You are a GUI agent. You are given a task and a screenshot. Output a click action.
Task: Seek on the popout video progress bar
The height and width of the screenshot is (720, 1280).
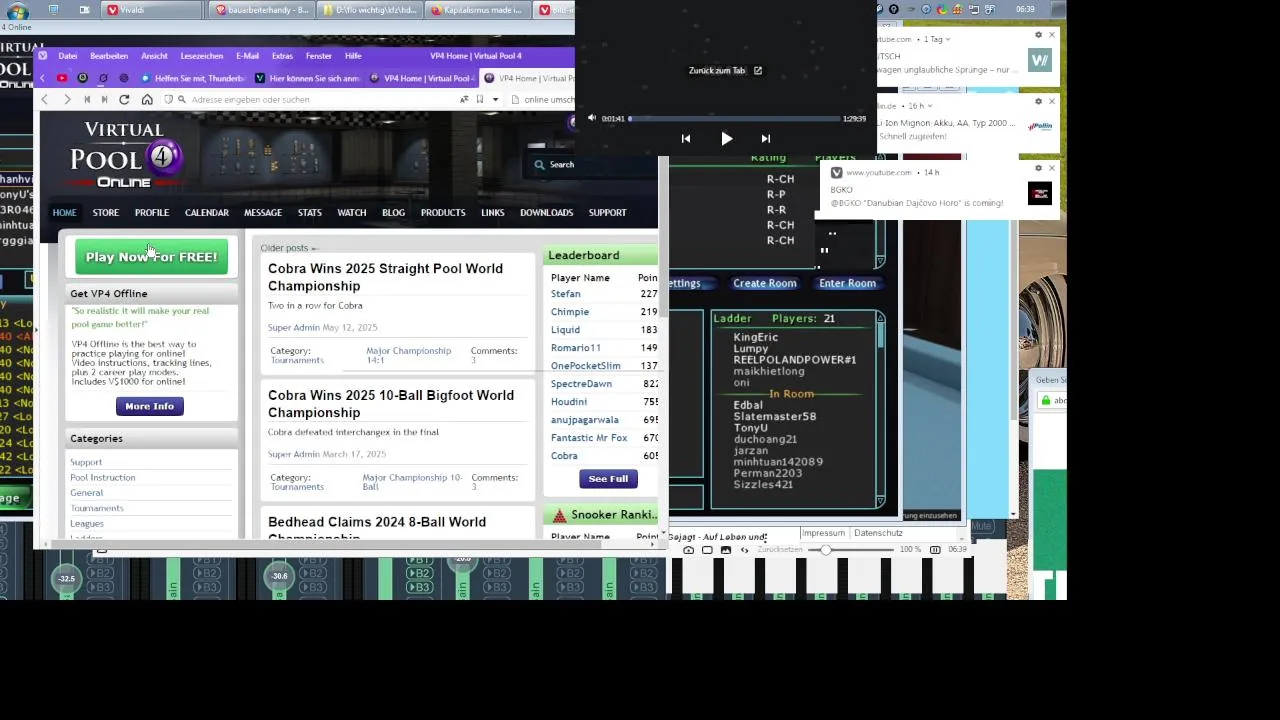[x=734, y=118]
